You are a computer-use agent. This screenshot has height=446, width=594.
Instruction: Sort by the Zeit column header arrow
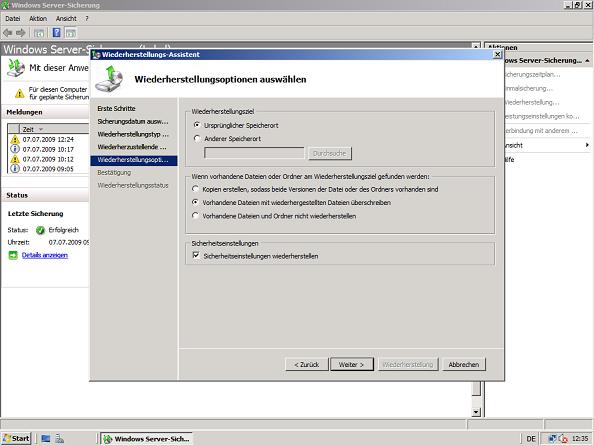[x=41, y=129]
